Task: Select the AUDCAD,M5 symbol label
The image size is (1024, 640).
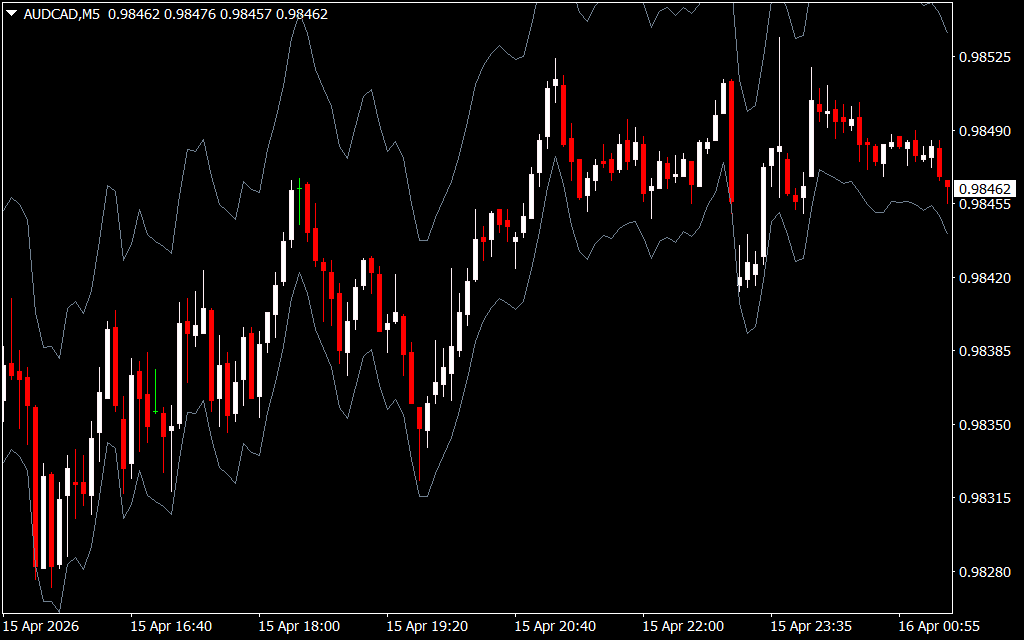Action: pos(62,14)
